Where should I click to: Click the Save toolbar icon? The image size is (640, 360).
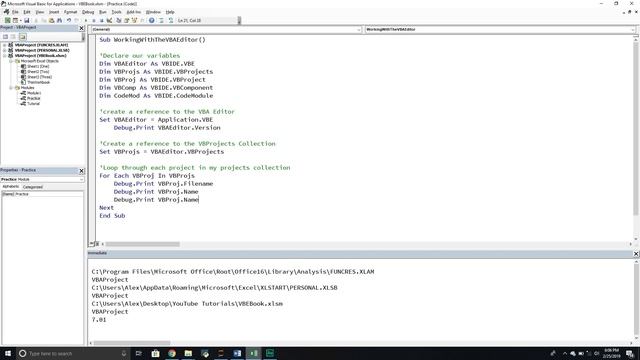point(27,20)
